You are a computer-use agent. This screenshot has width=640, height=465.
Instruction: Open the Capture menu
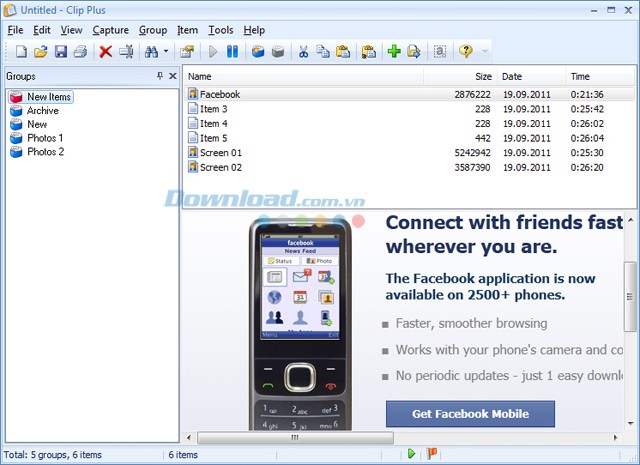coord(110,30)
